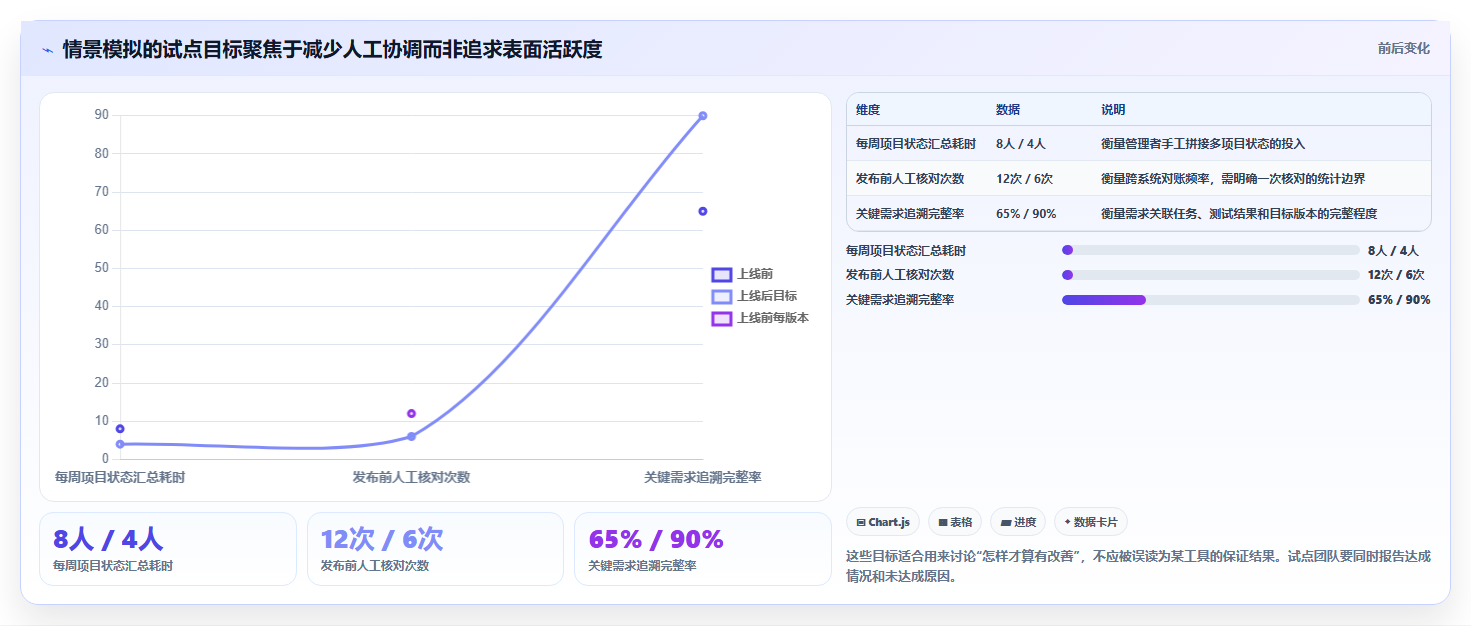Click the 前后变化 label in header
The width and height of the screenshot is (1471, 626).
pyautogui.click(x=1403, y=48)
